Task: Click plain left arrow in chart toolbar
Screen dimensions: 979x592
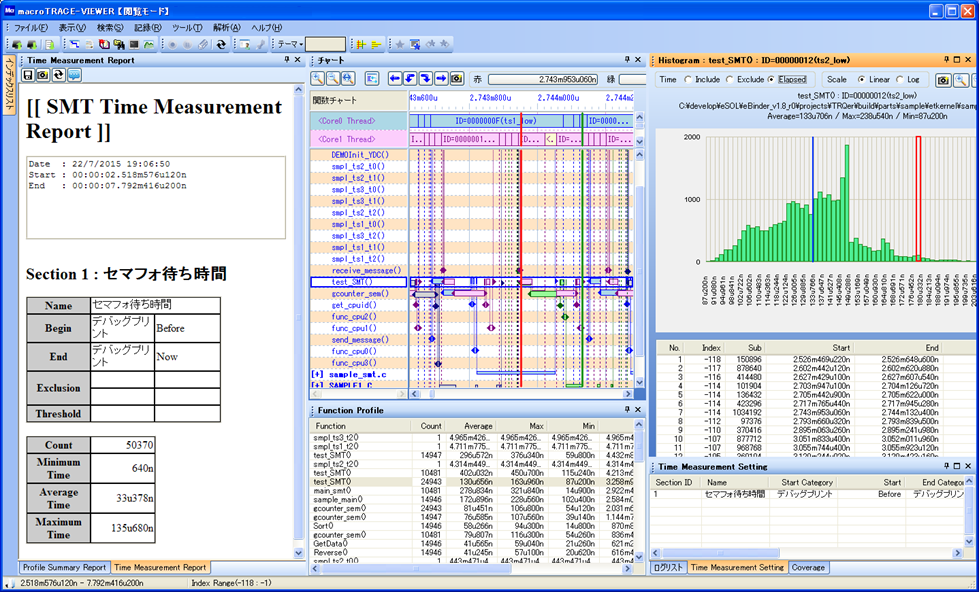Action: [x=395, y=79]
